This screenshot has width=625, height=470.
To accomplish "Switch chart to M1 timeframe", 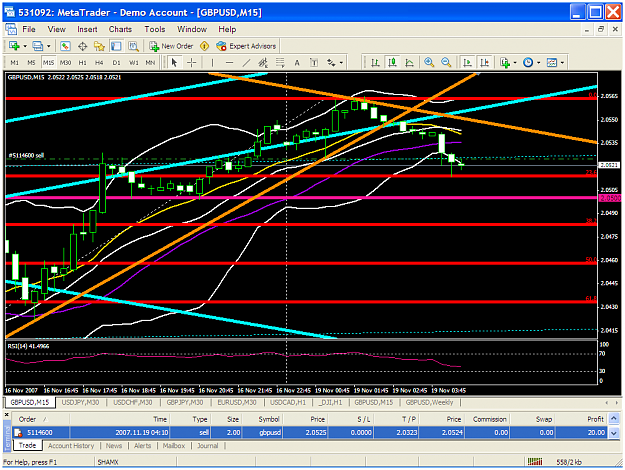I will [x=14, y=63].
